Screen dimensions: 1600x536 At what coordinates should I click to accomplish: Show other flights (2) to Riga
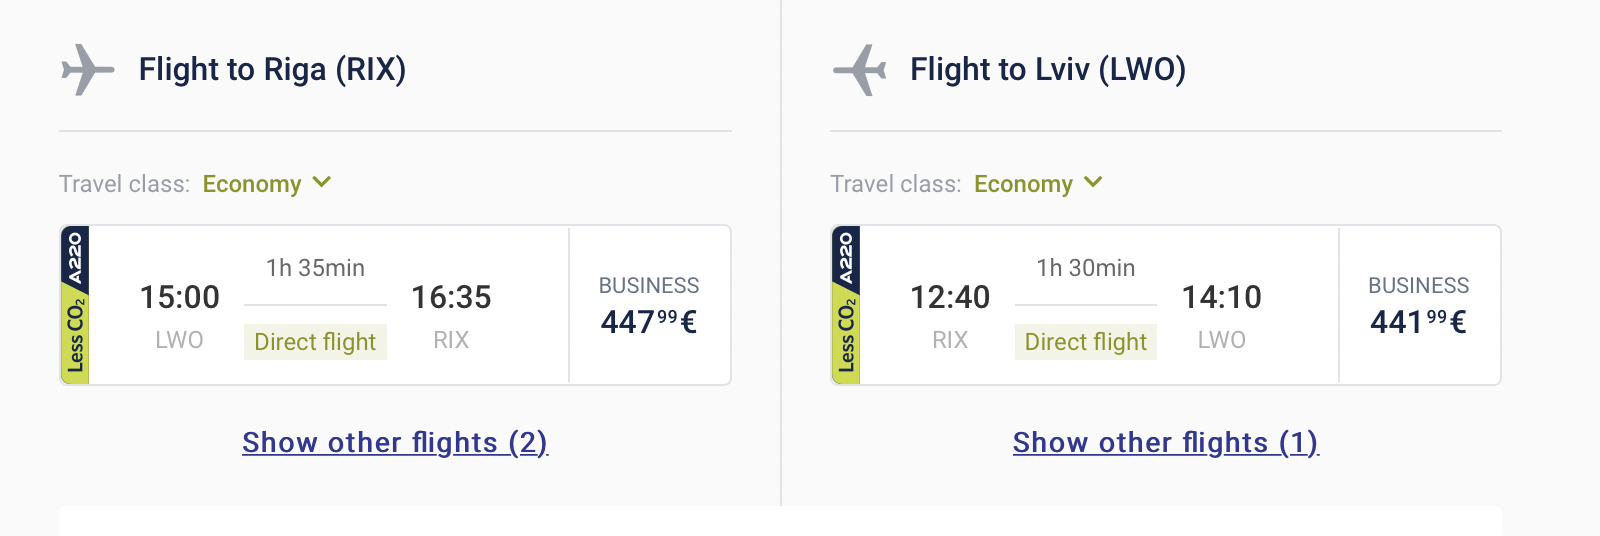pos(395,442)
